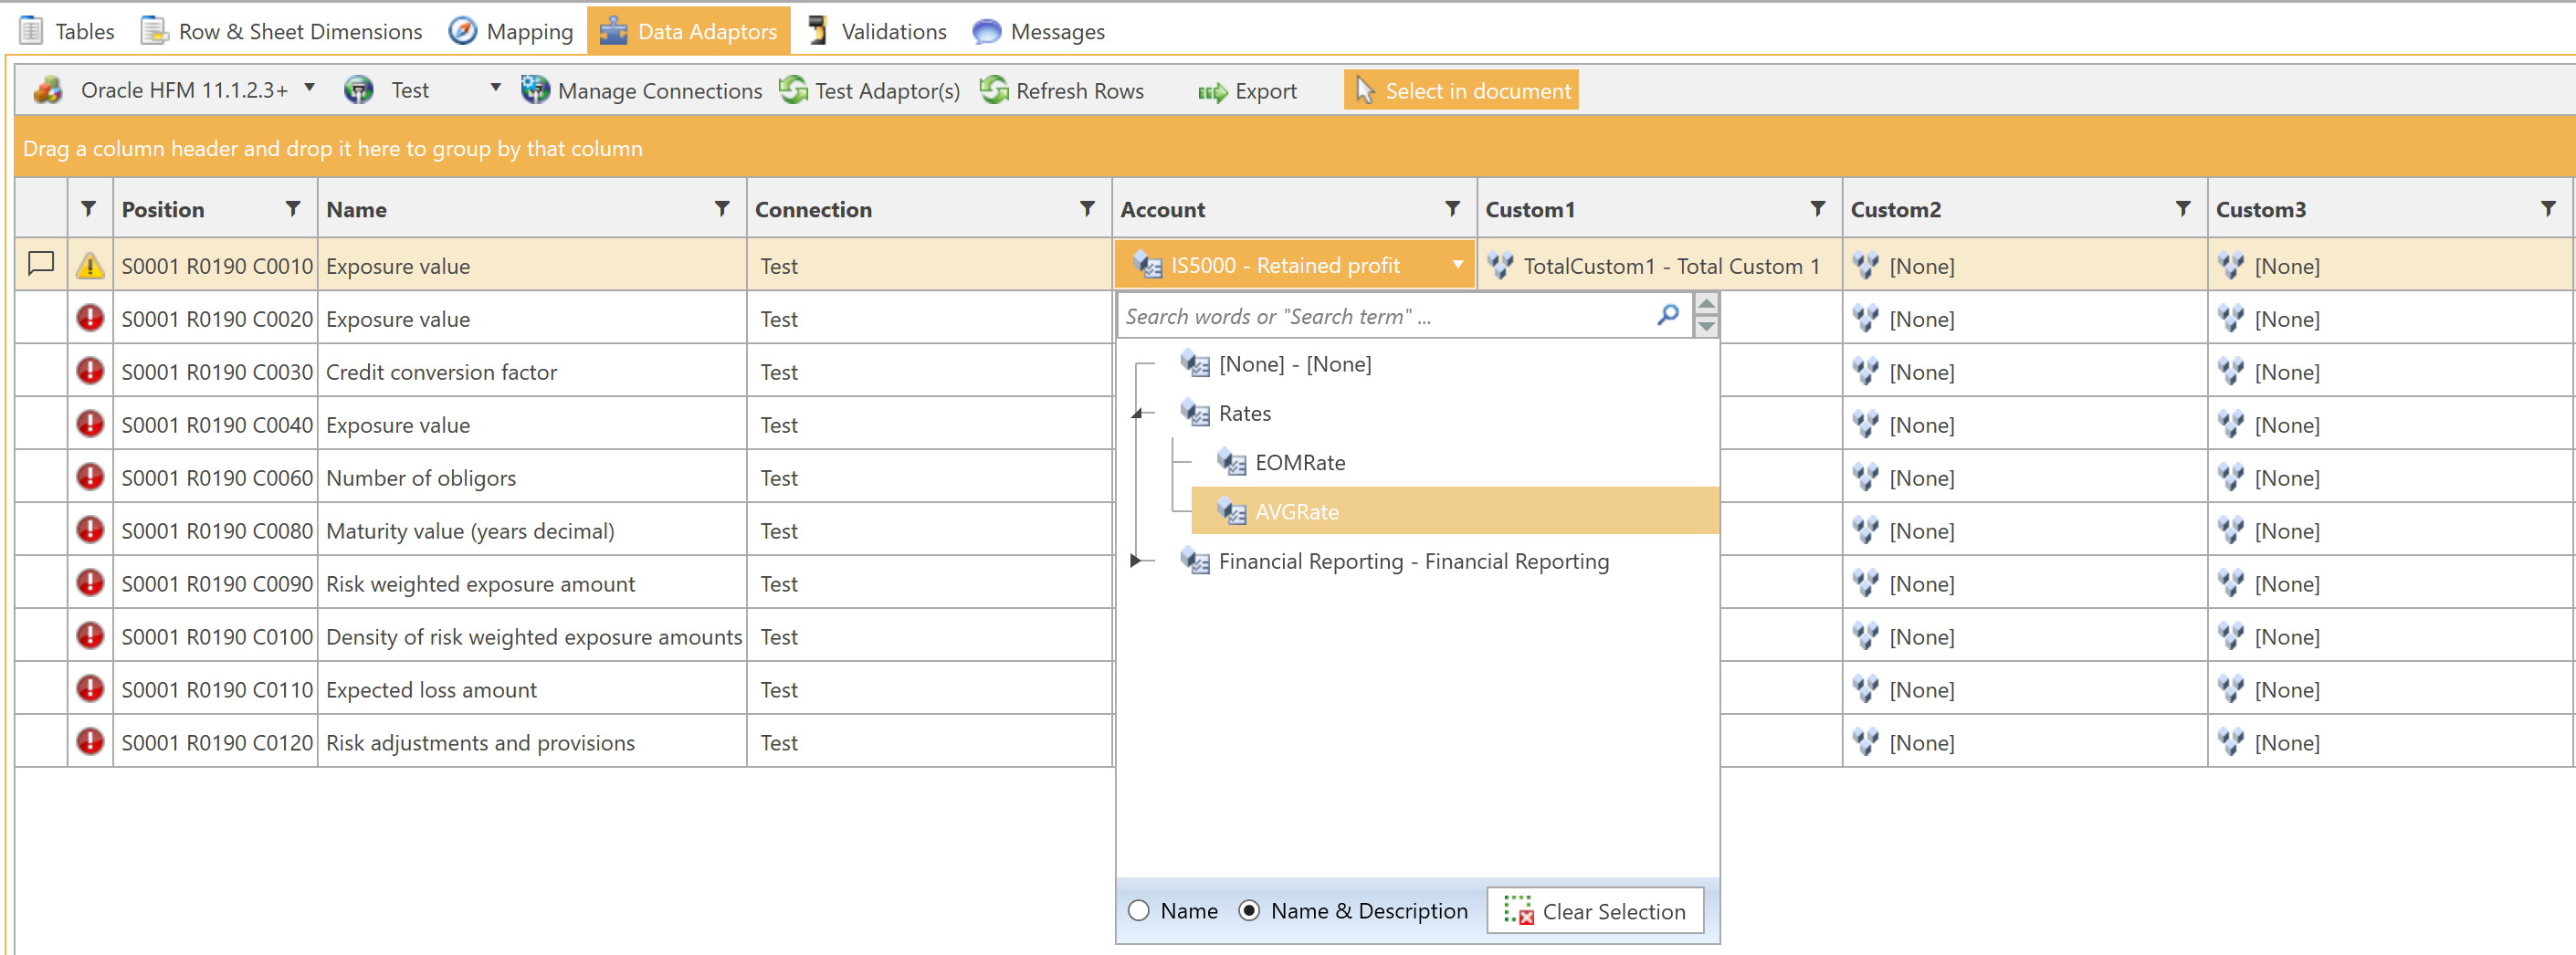Select the [None] - [None] account
The height and width of the screenshot is (955, 2576).
[1294, 364]
